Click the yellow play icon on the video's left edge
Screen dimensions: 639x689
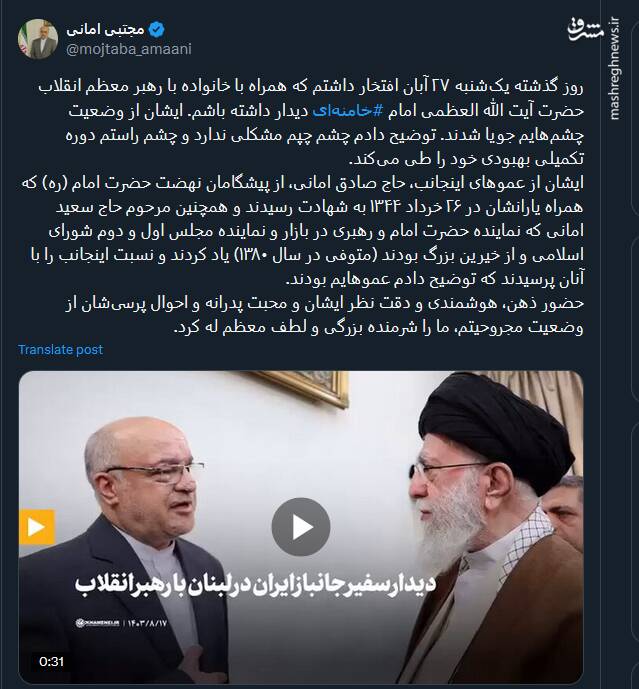(36, 527)
